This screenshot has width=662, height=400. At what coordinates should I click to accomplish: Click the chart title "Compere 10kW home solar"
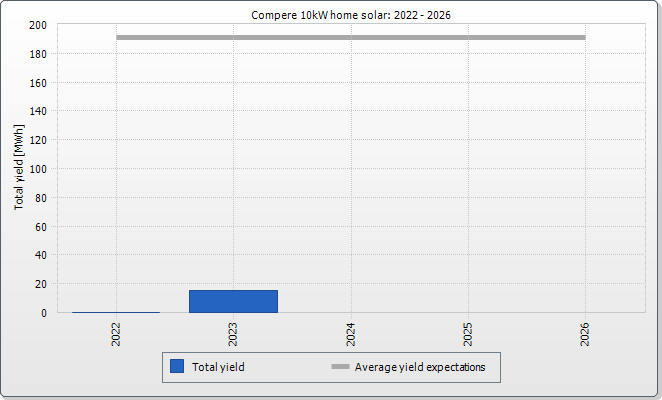point(330,13)
